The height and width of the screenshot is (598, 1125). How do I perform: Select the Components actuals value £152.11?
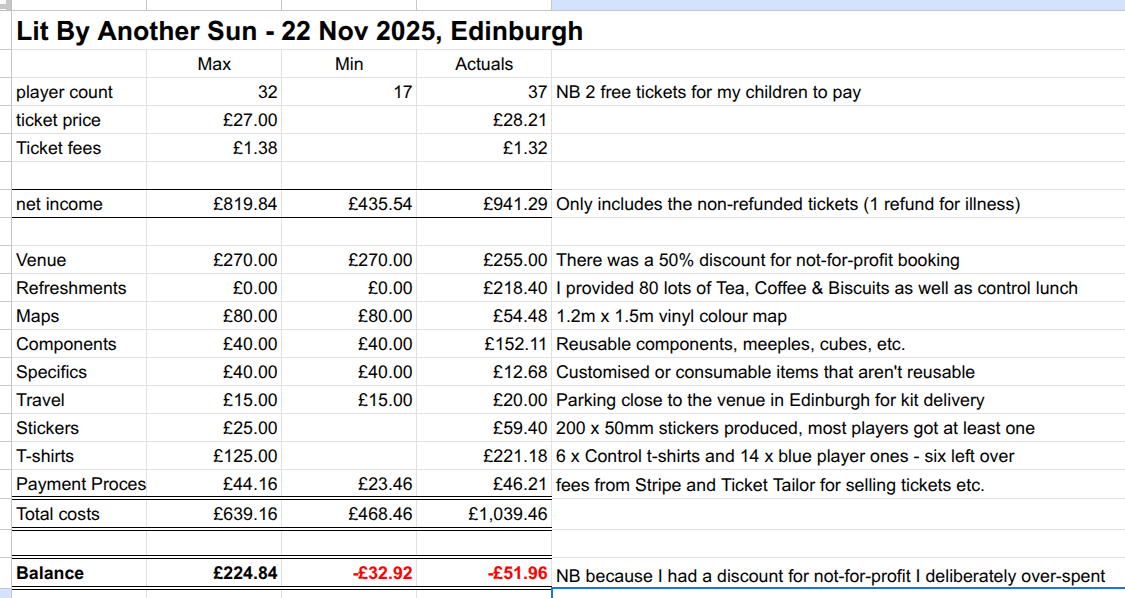(515, 344)
